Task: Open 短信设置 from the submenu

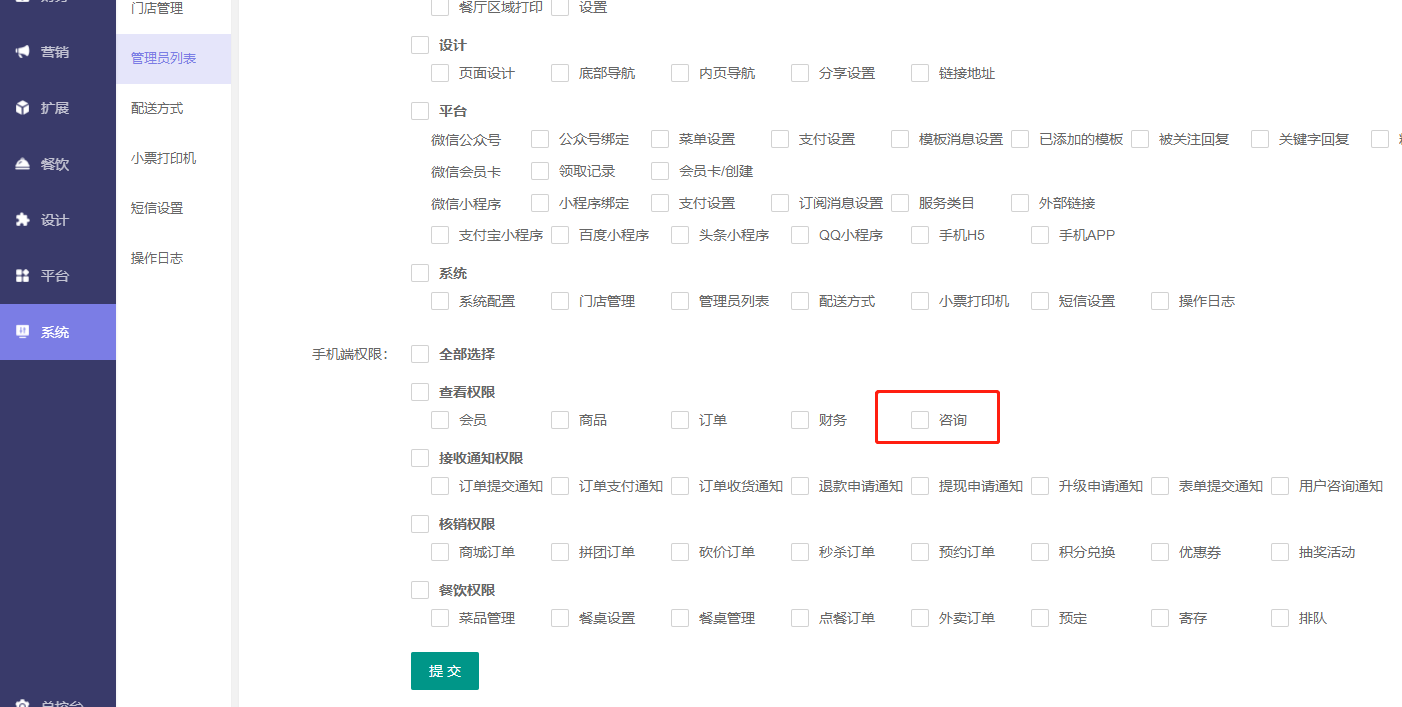Action: (x=157, y=208)
